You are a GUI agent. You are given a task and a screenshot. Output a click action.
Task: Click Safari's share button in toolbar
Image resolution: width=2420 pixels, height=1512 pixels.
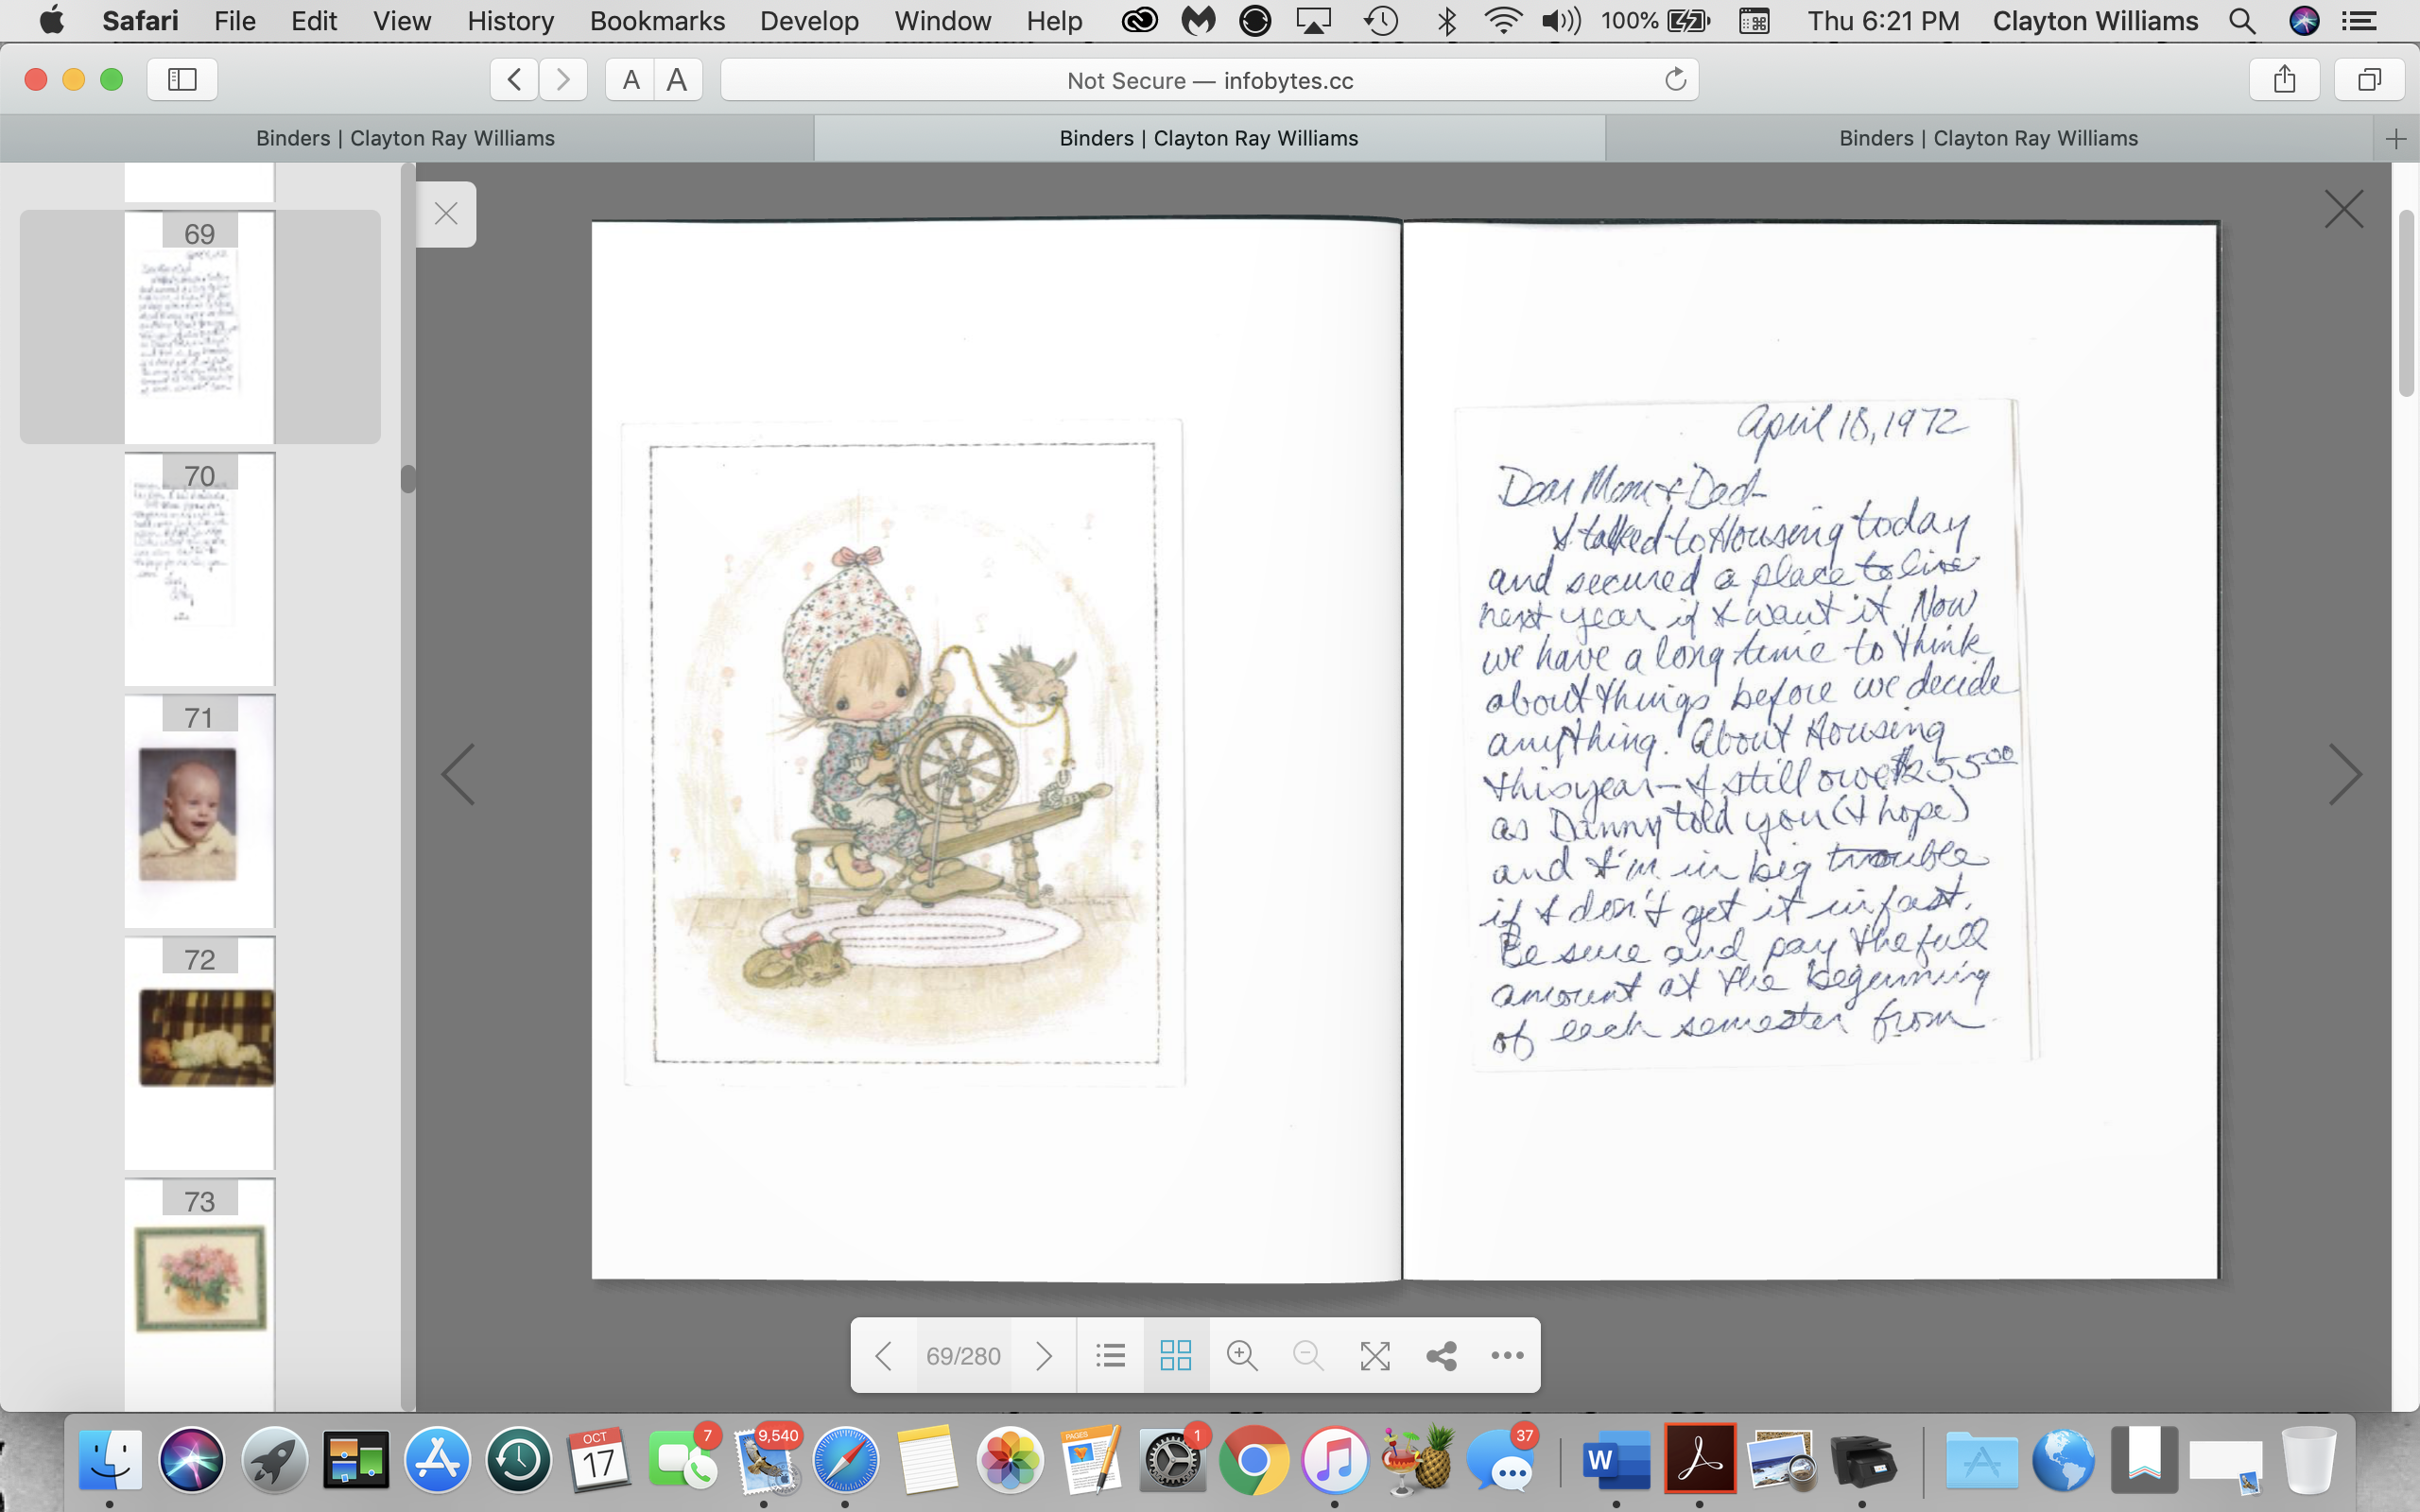coord(2283,79)
